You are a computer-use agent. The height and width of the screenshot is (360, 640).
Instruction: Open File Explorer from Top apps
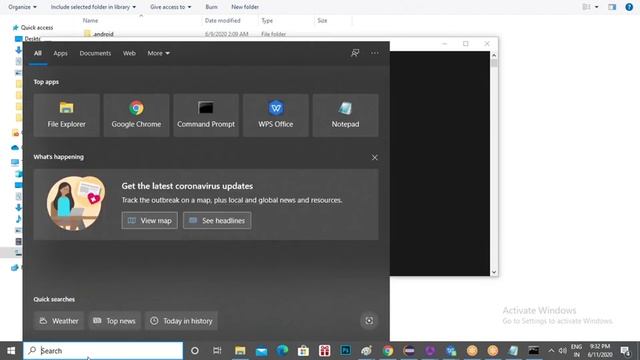coord(67,115)
